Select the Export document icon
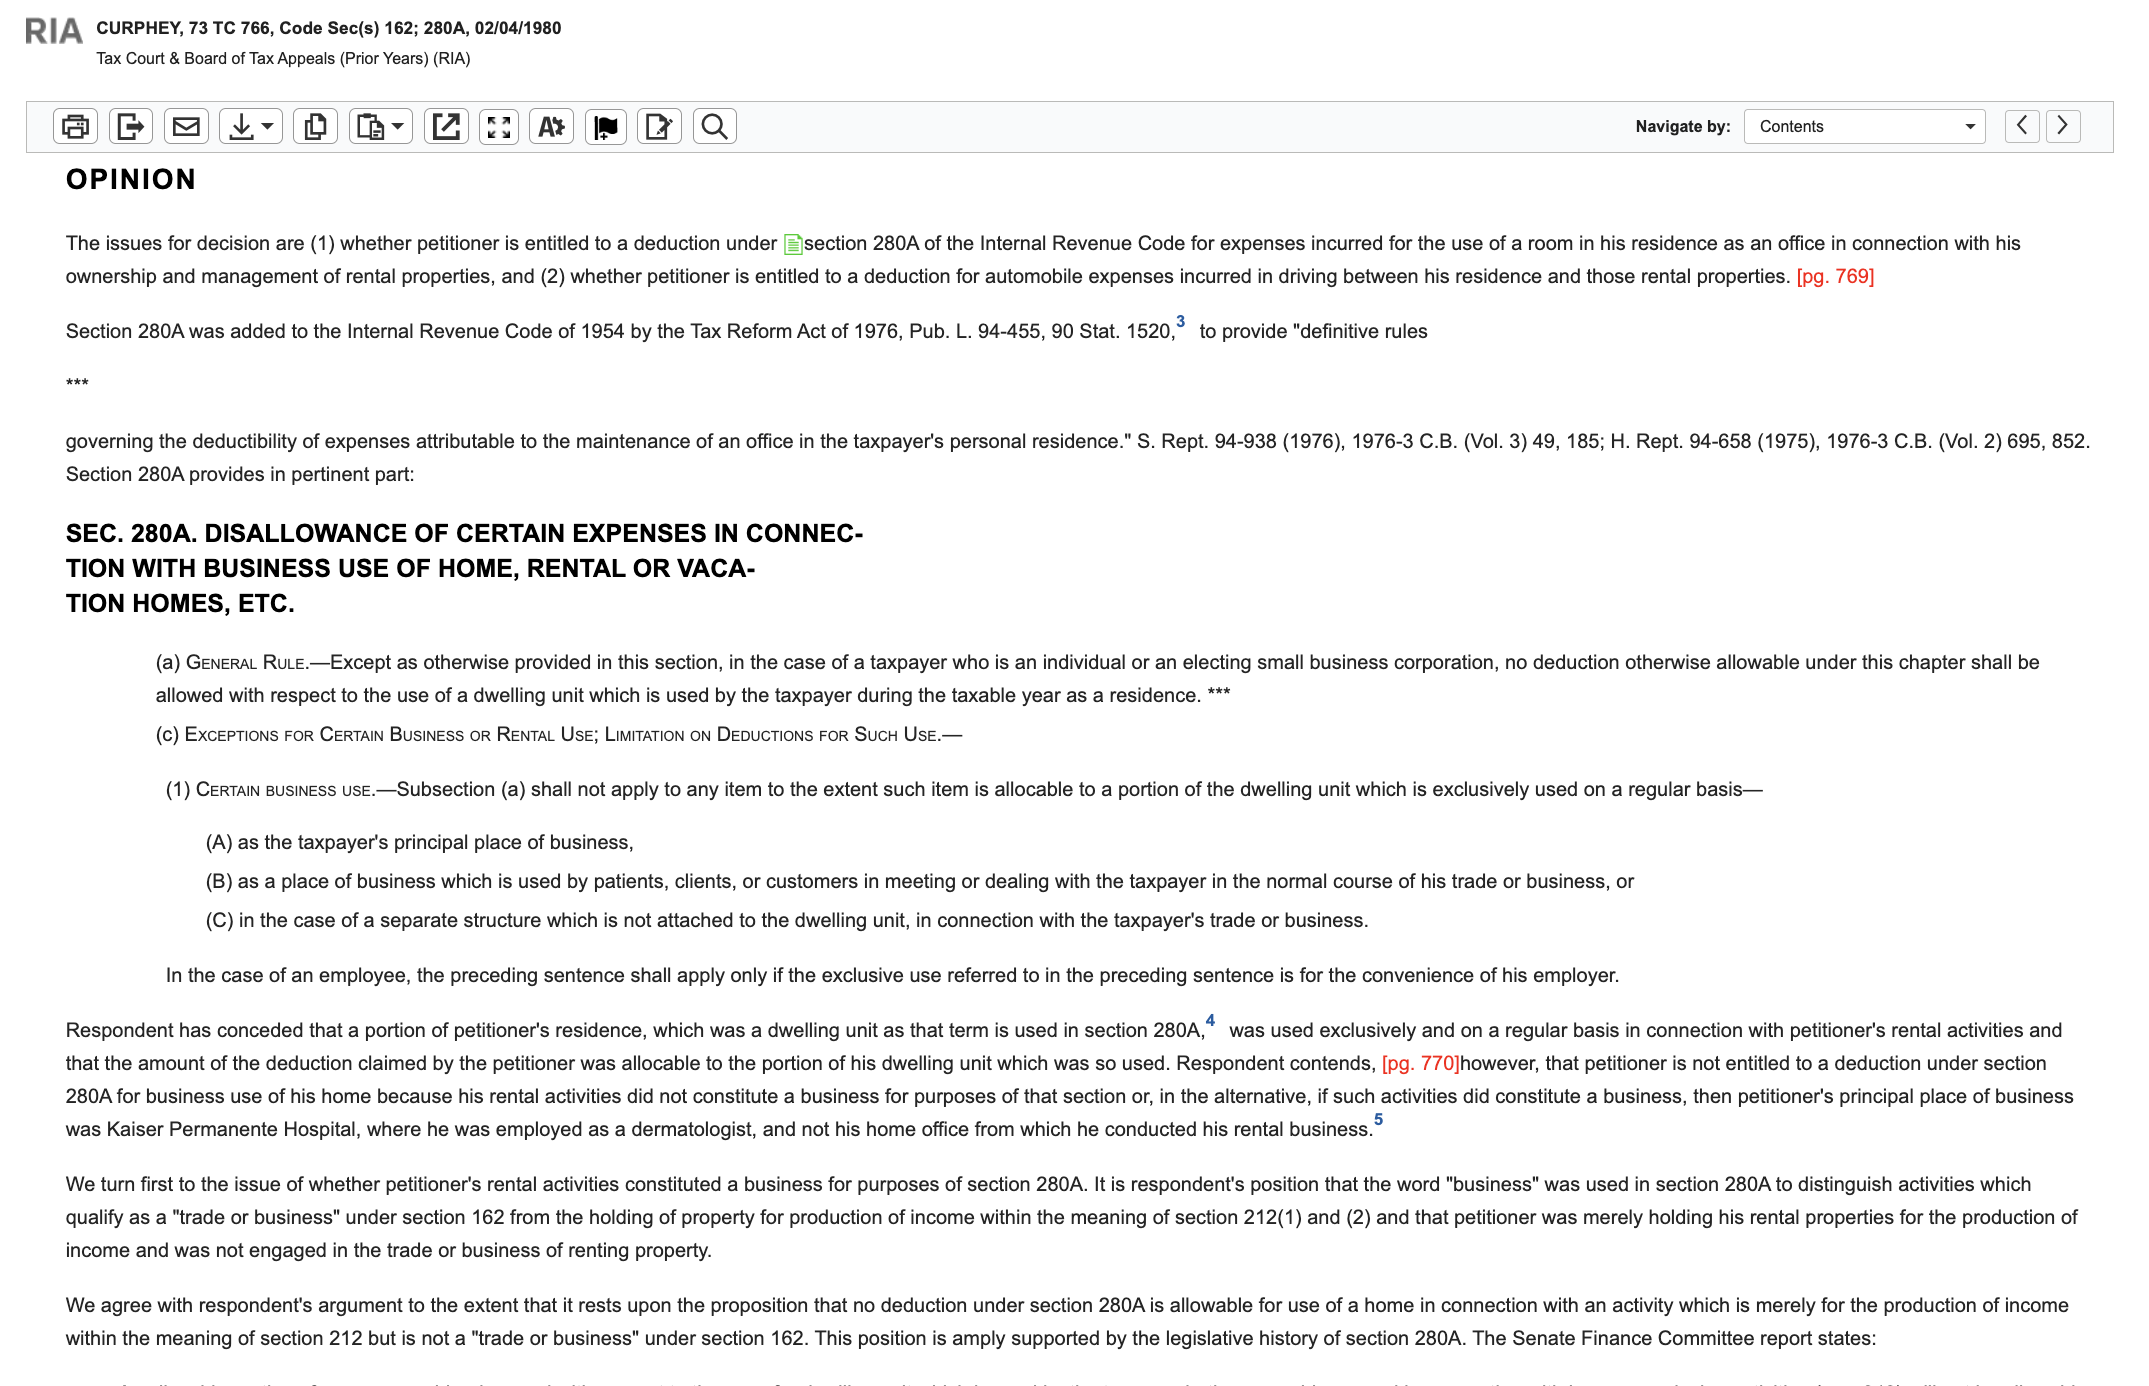The image size is (2149, 1386). pyautogui.click(x=130, y=126)
